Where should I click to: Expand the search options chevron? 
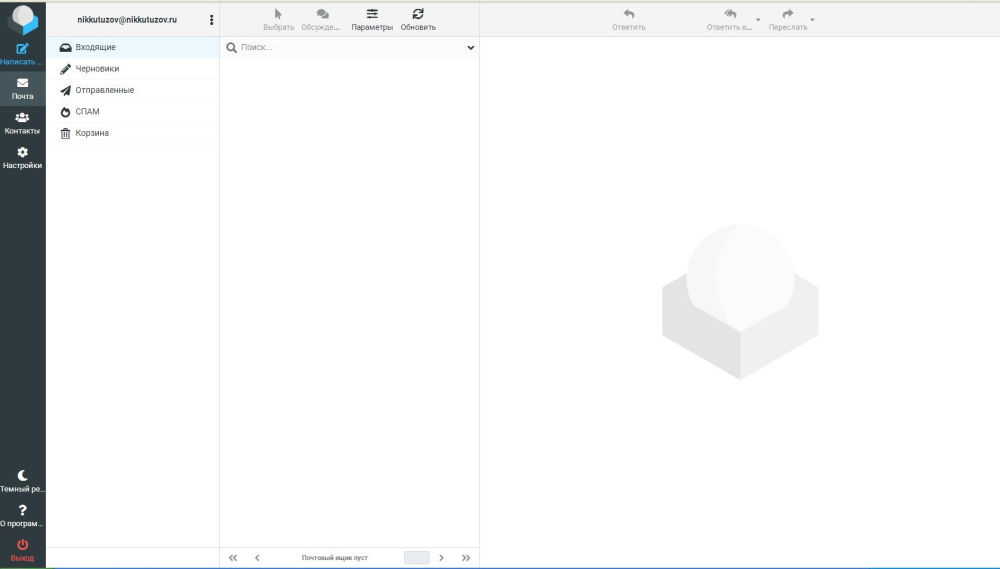pyautogui.click(x=471, y=47)
